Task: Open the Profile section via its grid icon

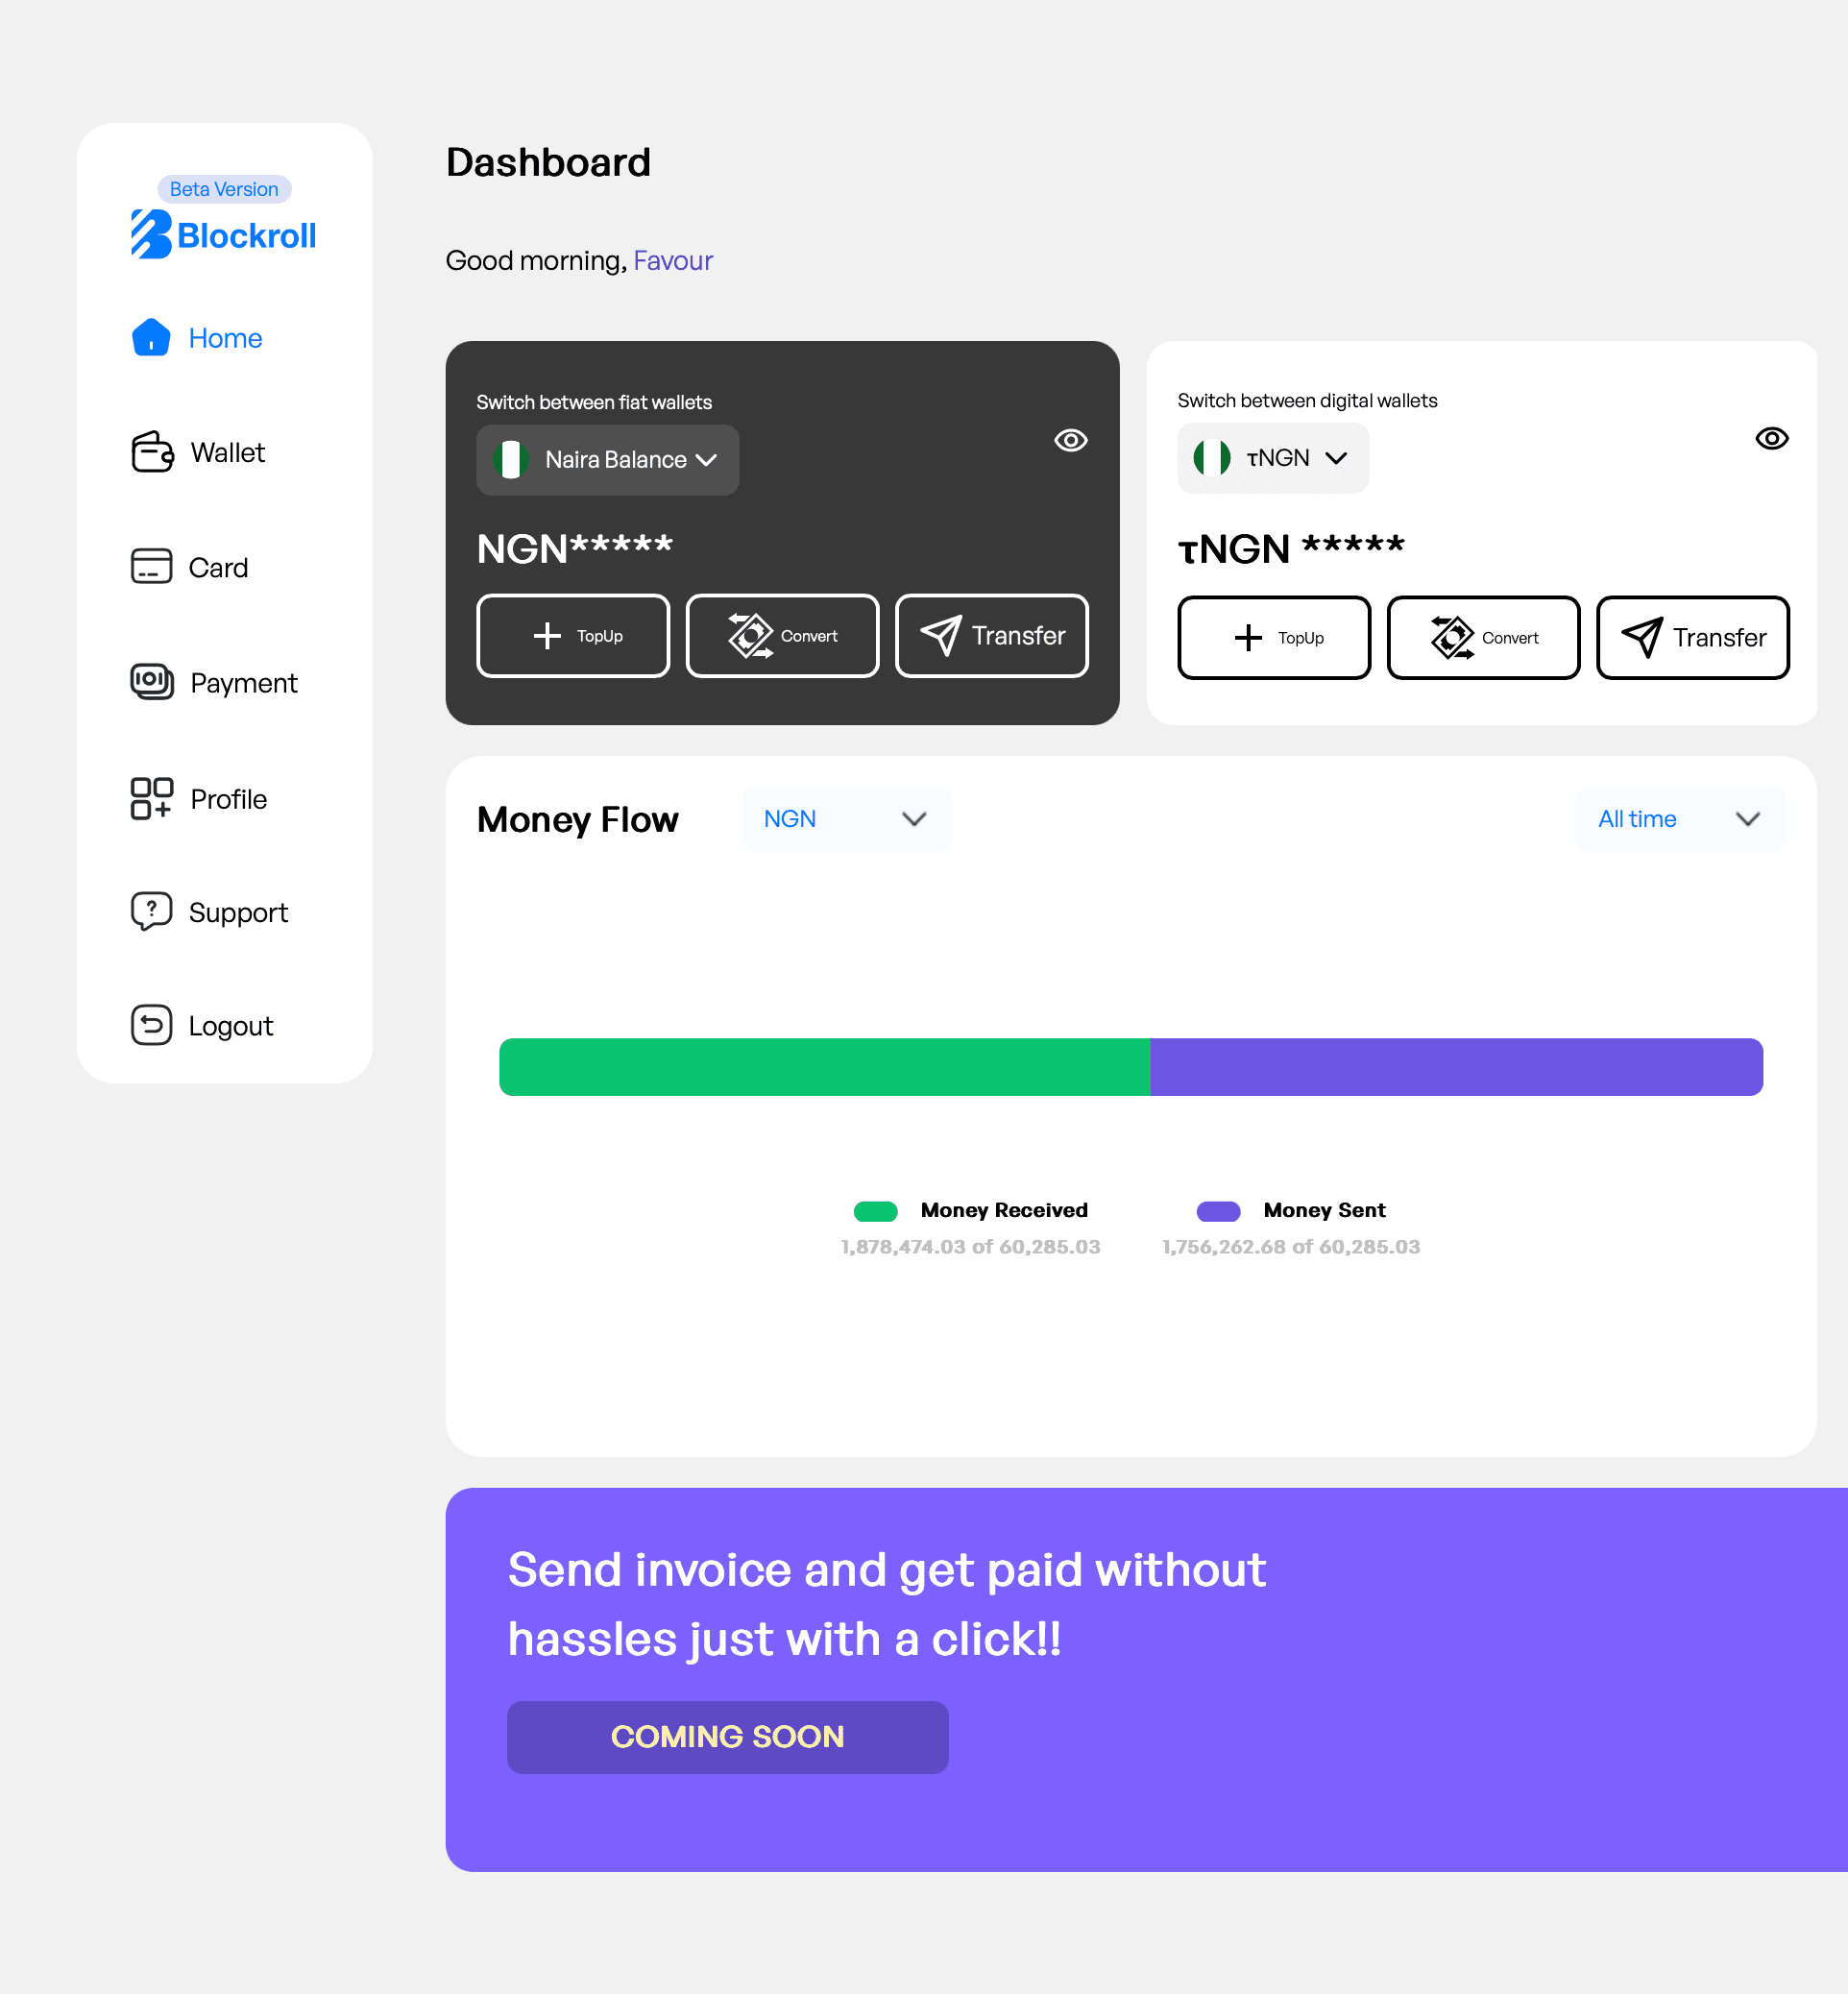Action: (x=151, y=798)
